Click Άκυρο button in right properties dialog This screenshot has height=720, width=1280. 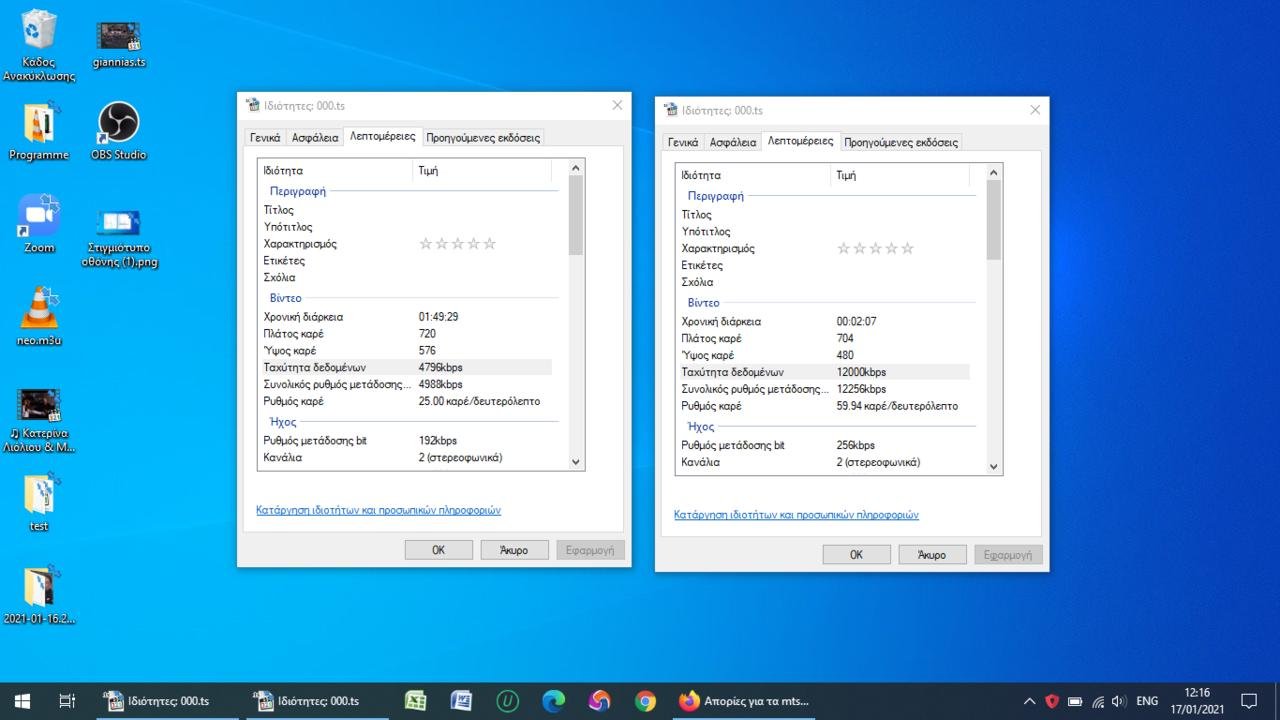coord(931,555)
